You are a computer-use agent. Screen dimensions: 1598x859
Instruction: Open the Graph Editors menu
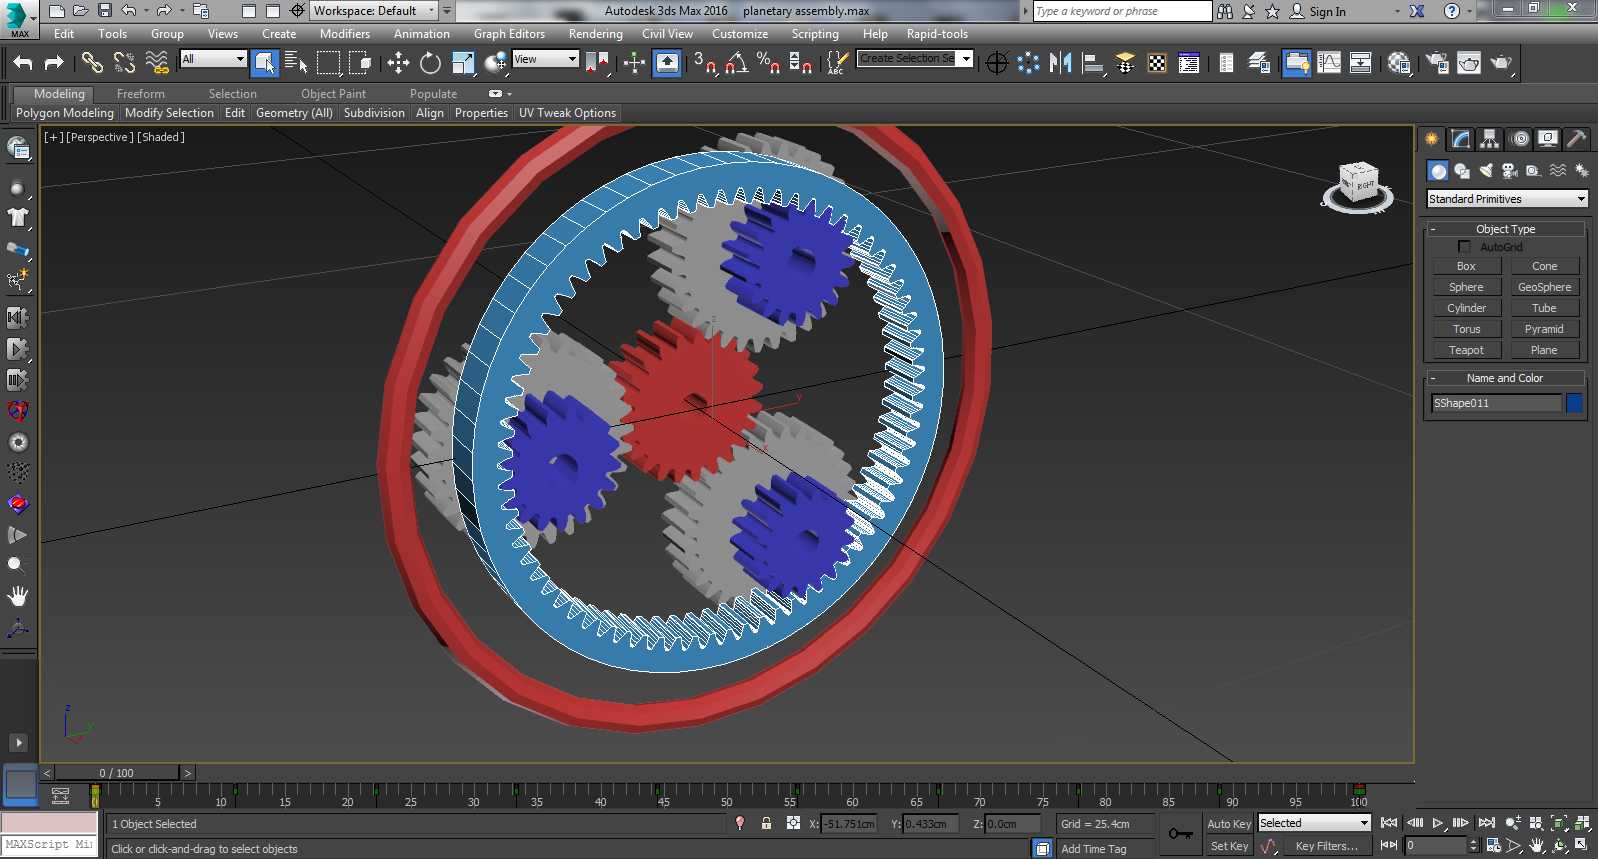click(509, 34)
